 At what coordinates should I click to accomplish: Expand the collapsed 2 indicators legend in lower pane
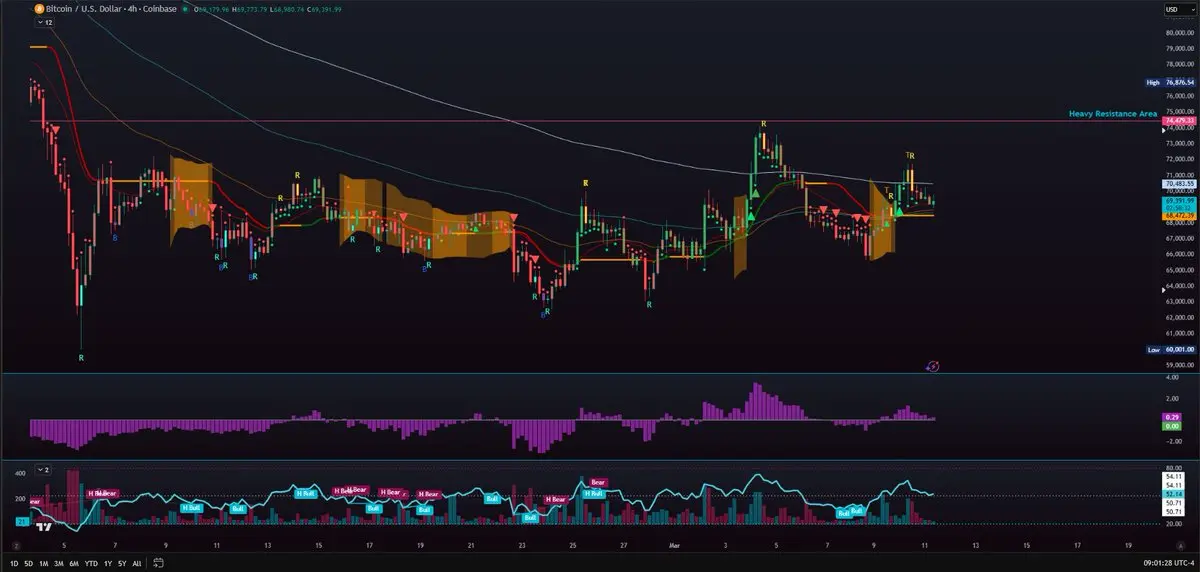[x=41, y=469]
